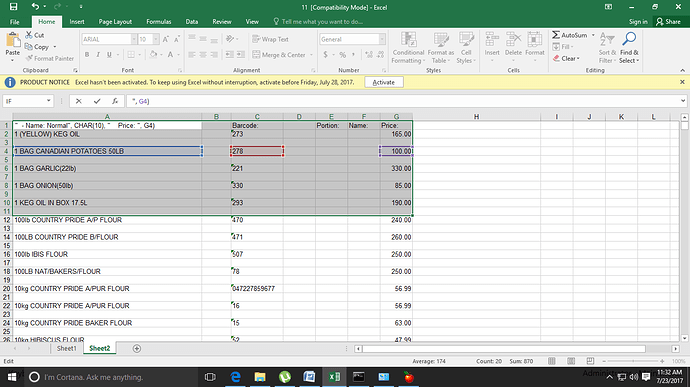690x387 pixels.
Task: Switch to the Page Layout tab
Action: pos(115,22)
